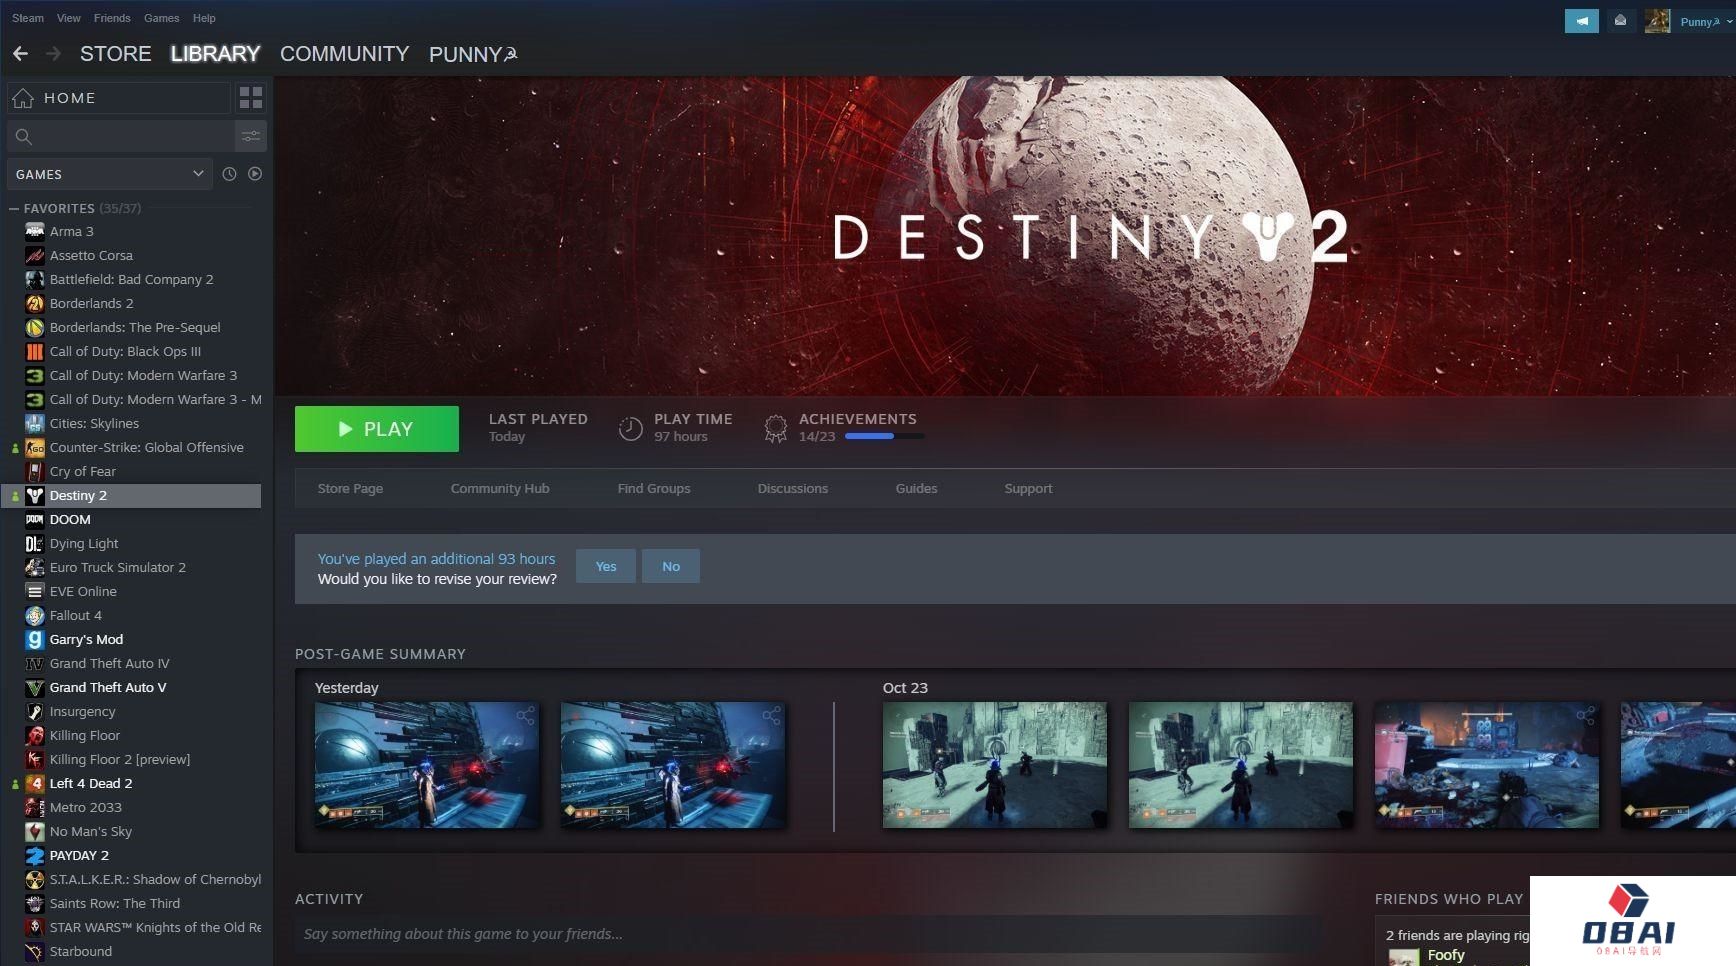The image size is (1736, 966).
Task: Go to the STORE tab
Action: (x=116, y=54)
